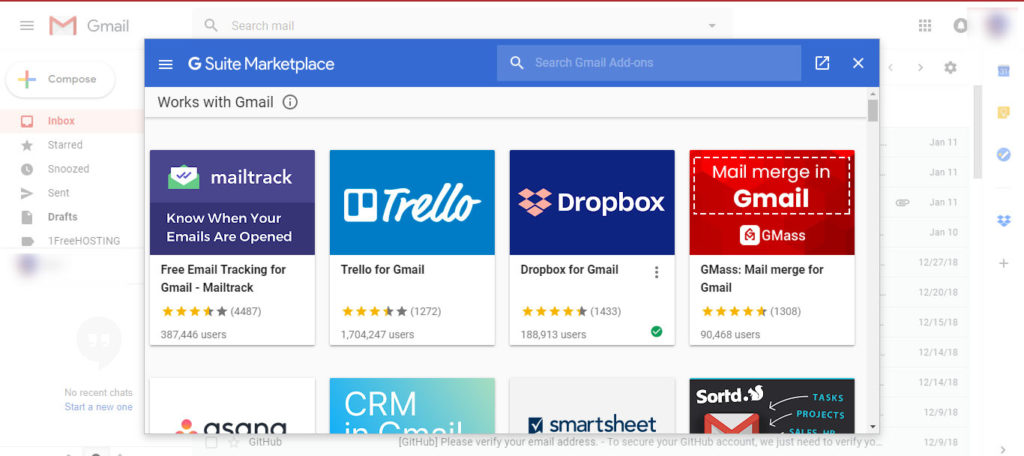Open GMass: Mail merge for Gmail title
The width and height of the screenshot is (1024, 456).
coord(762,278)
